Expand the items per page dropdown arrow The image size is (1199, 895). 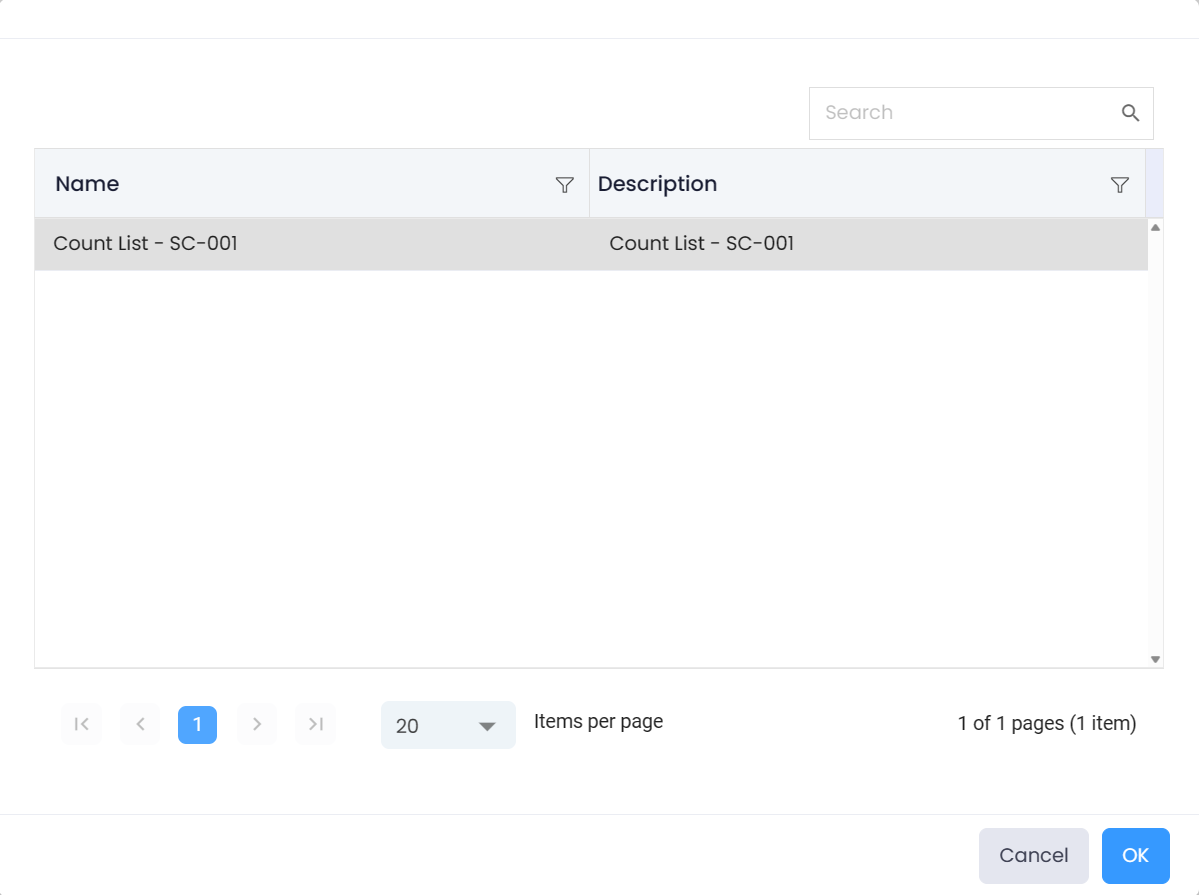(x=487, y=726)
